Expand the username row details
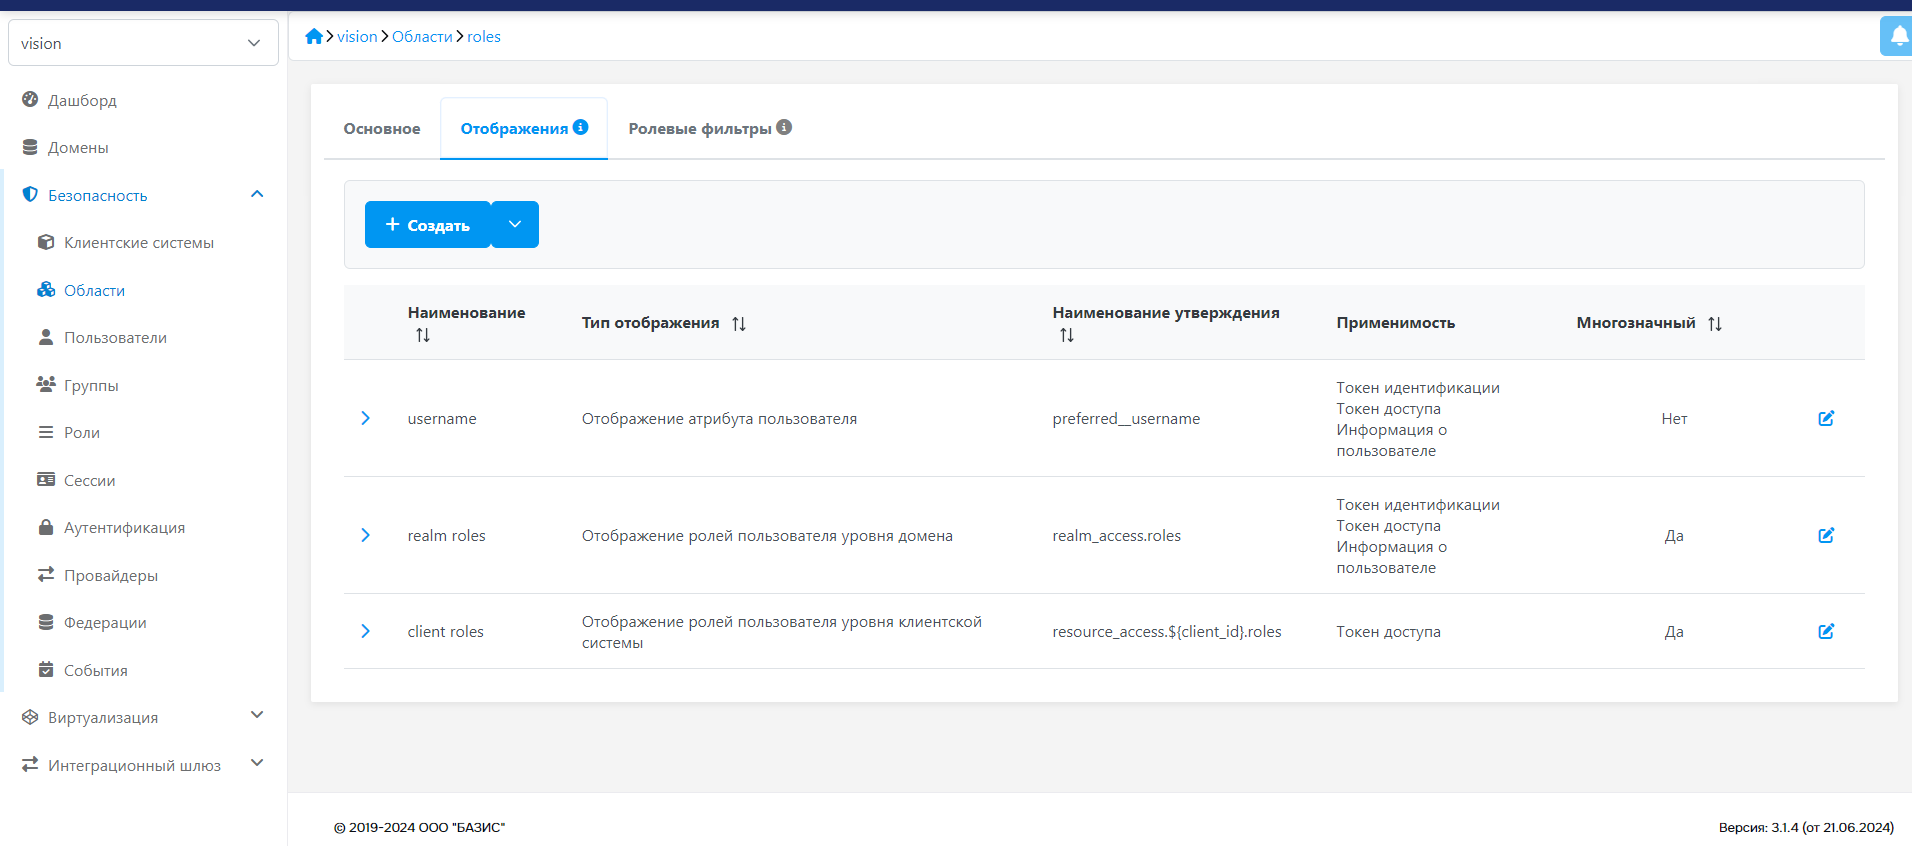 point(365,419)
